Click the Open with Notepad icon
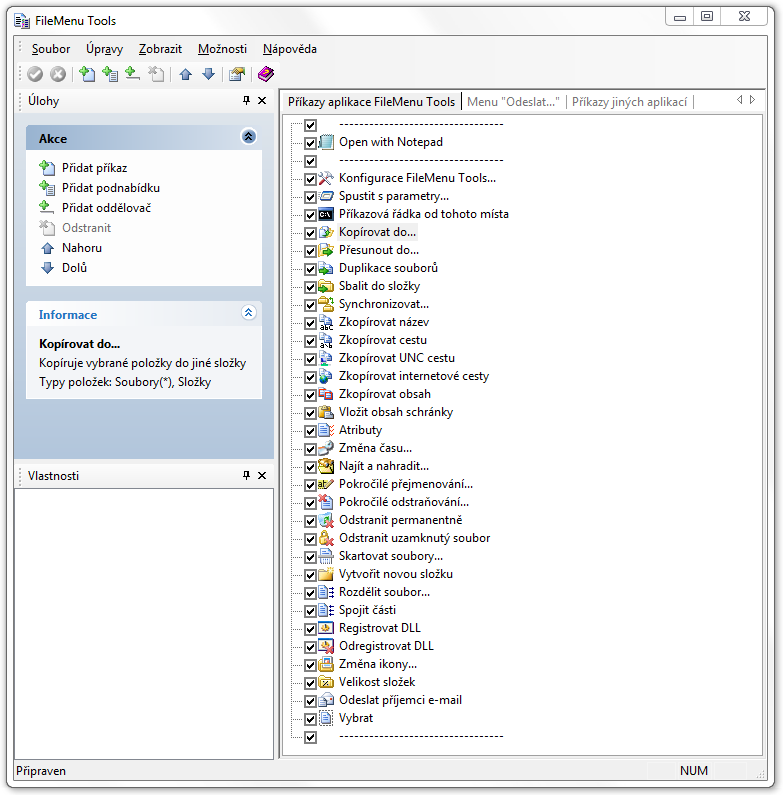Image resolution: width=783 pixels, height=795 pixels. click(x=326, y=142)
